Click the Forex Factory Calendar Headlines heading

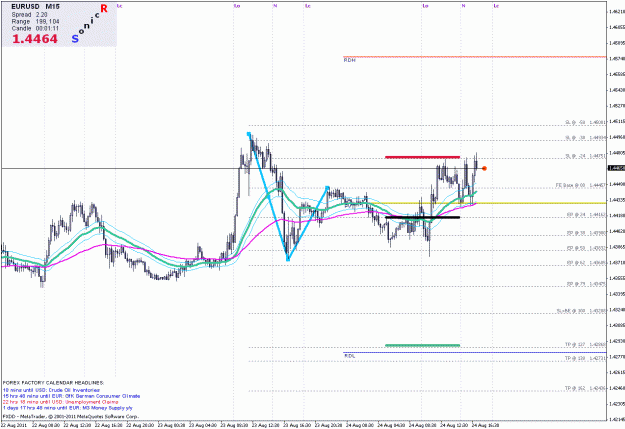[53, 383]
